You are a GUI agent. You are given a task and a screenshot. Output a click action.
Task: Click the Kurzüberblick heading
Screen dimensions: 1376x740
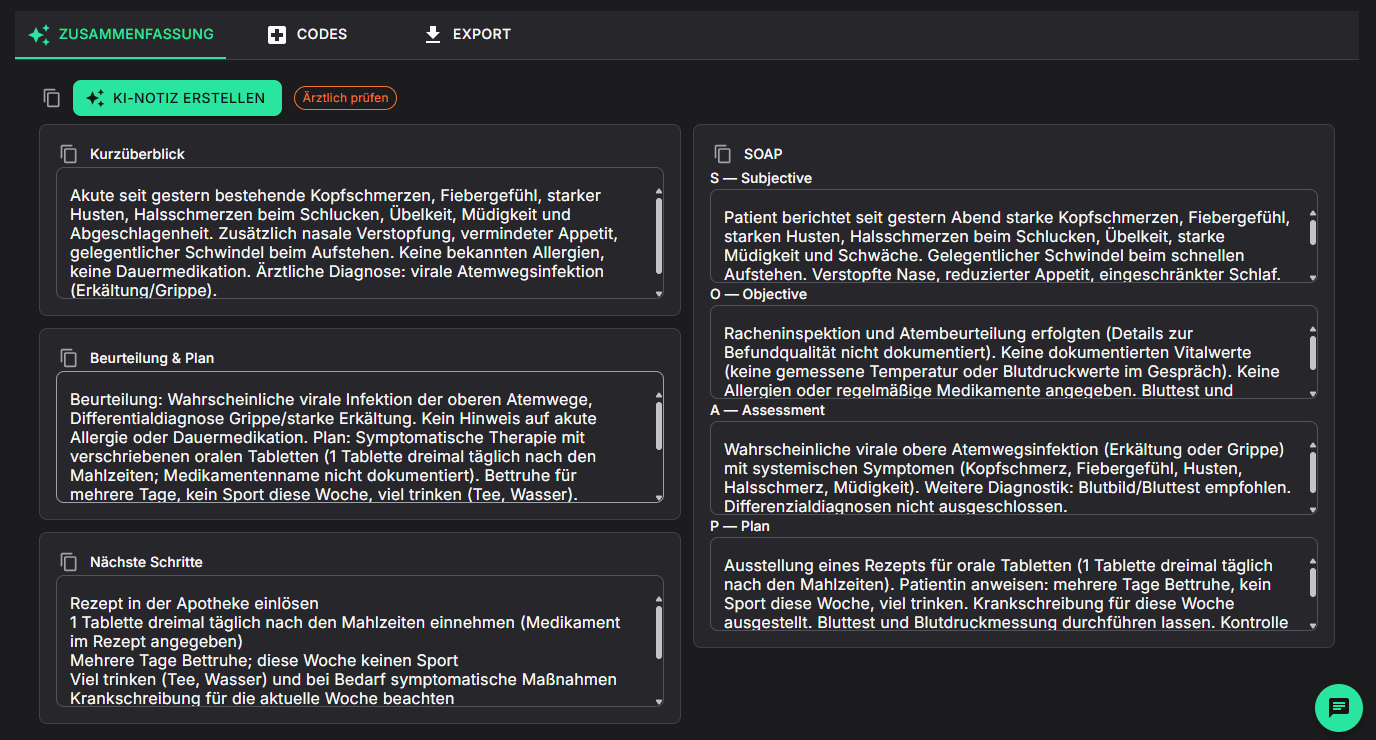click(x=137, y=154)
